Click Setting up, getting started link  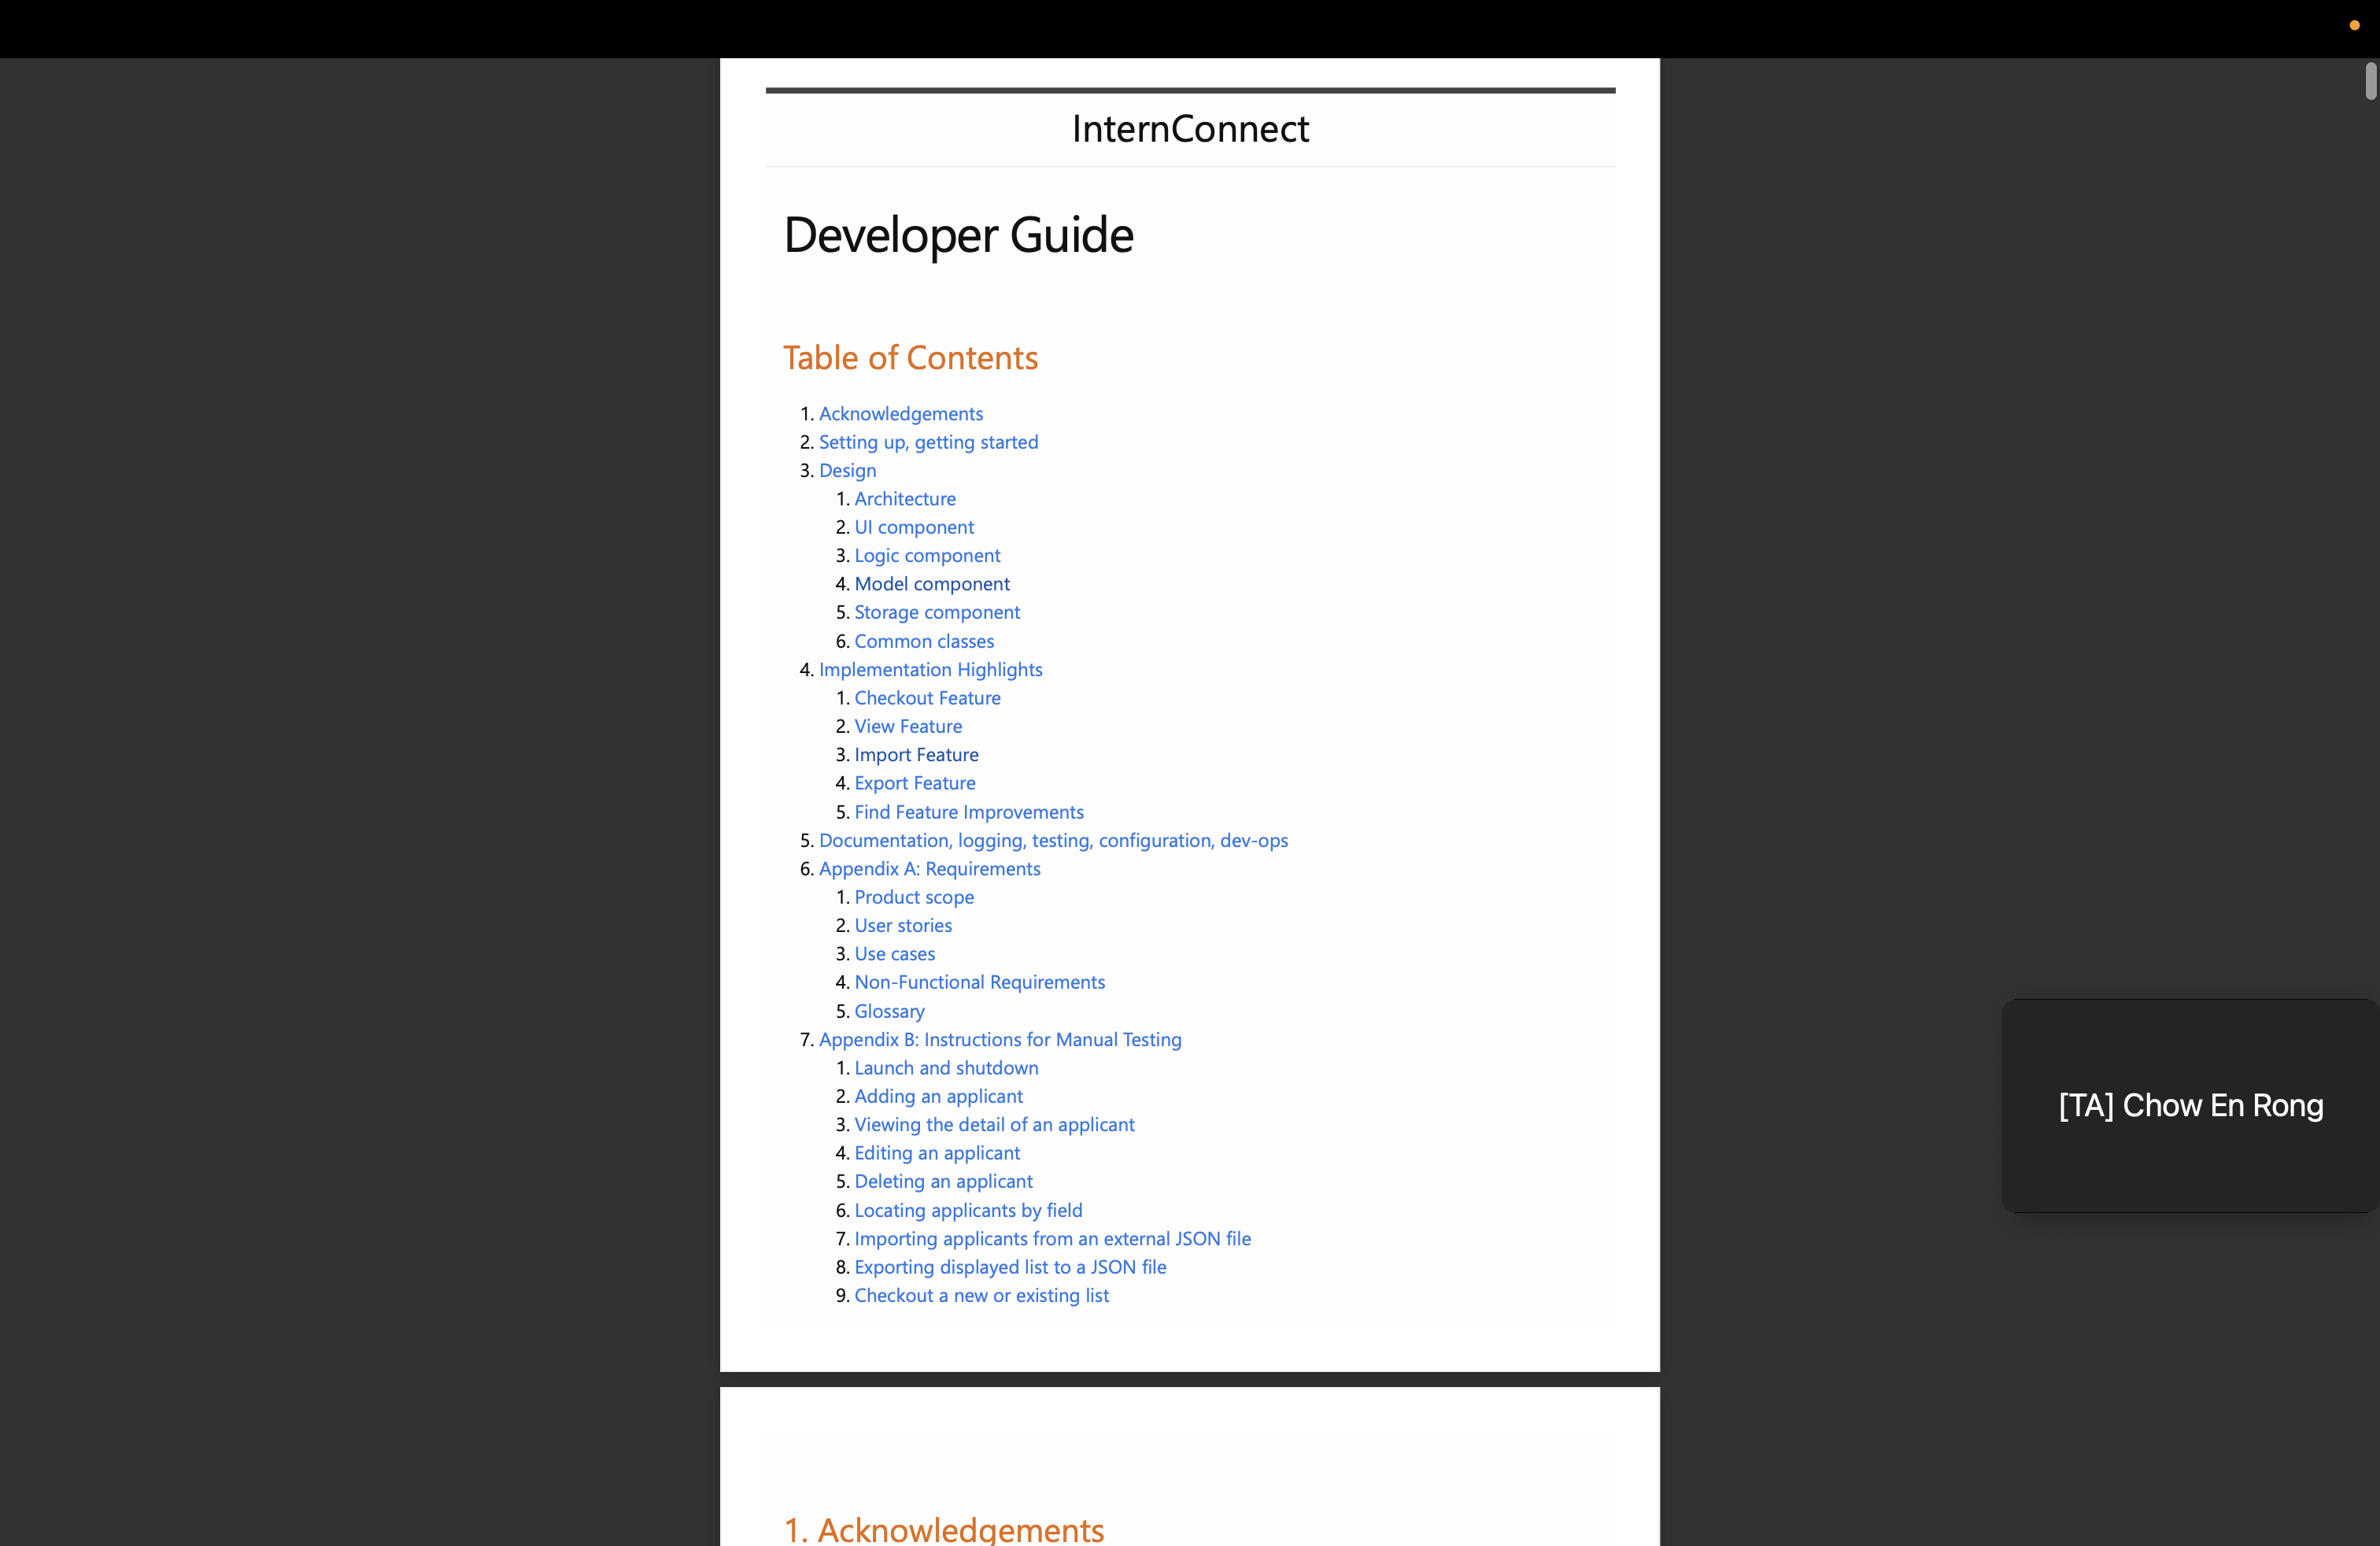[x=928, y=442]
